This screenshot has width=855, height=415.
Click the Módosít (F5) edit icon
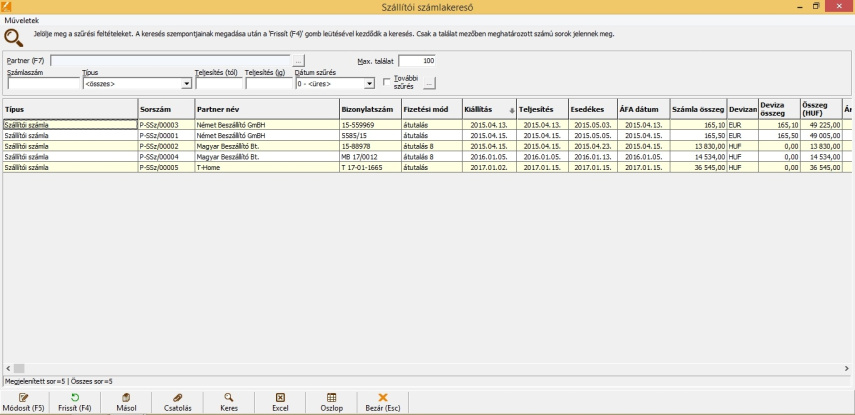point(24,397)
